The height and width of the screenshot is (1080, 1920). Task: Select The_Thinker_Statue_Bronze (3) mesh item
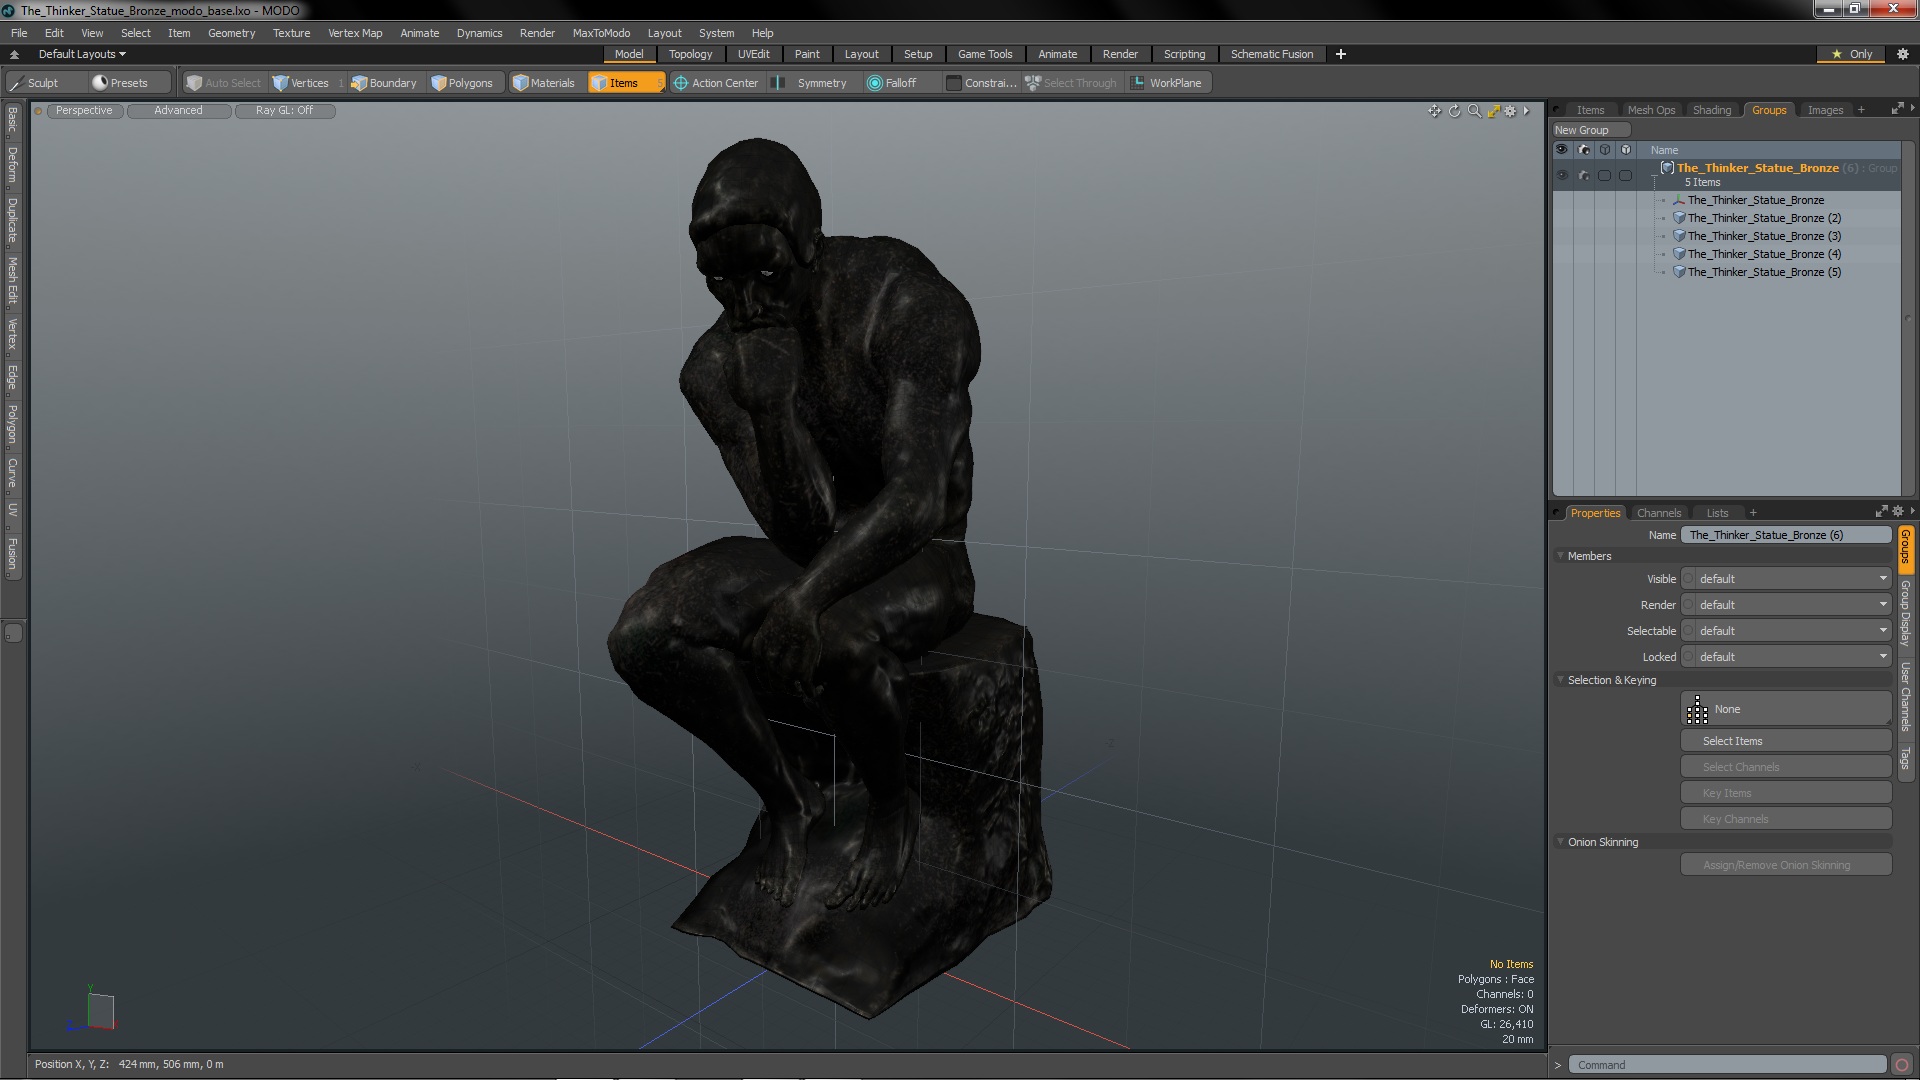tap(1763, 236)
